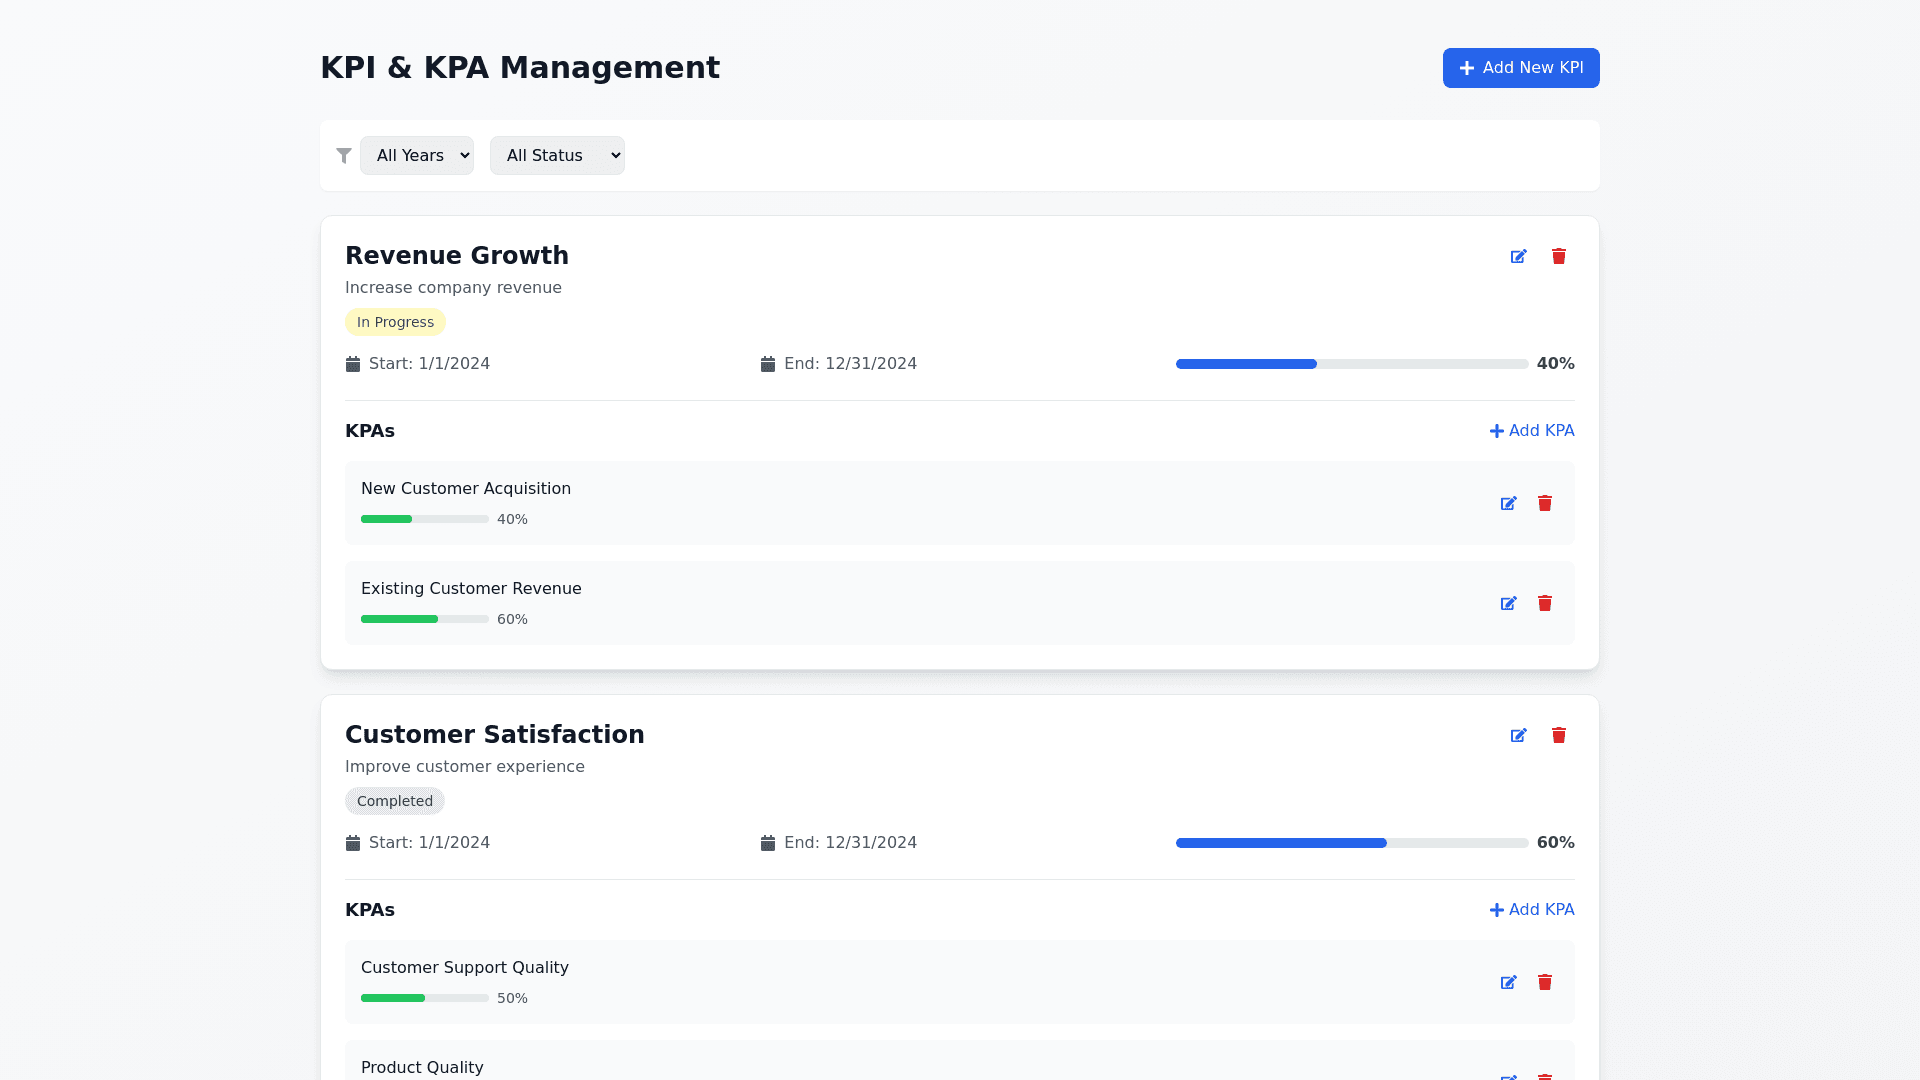Add KPA under Customer Satisfaction
This screenshot has width=1920, height=1080.
point(1531,910)
